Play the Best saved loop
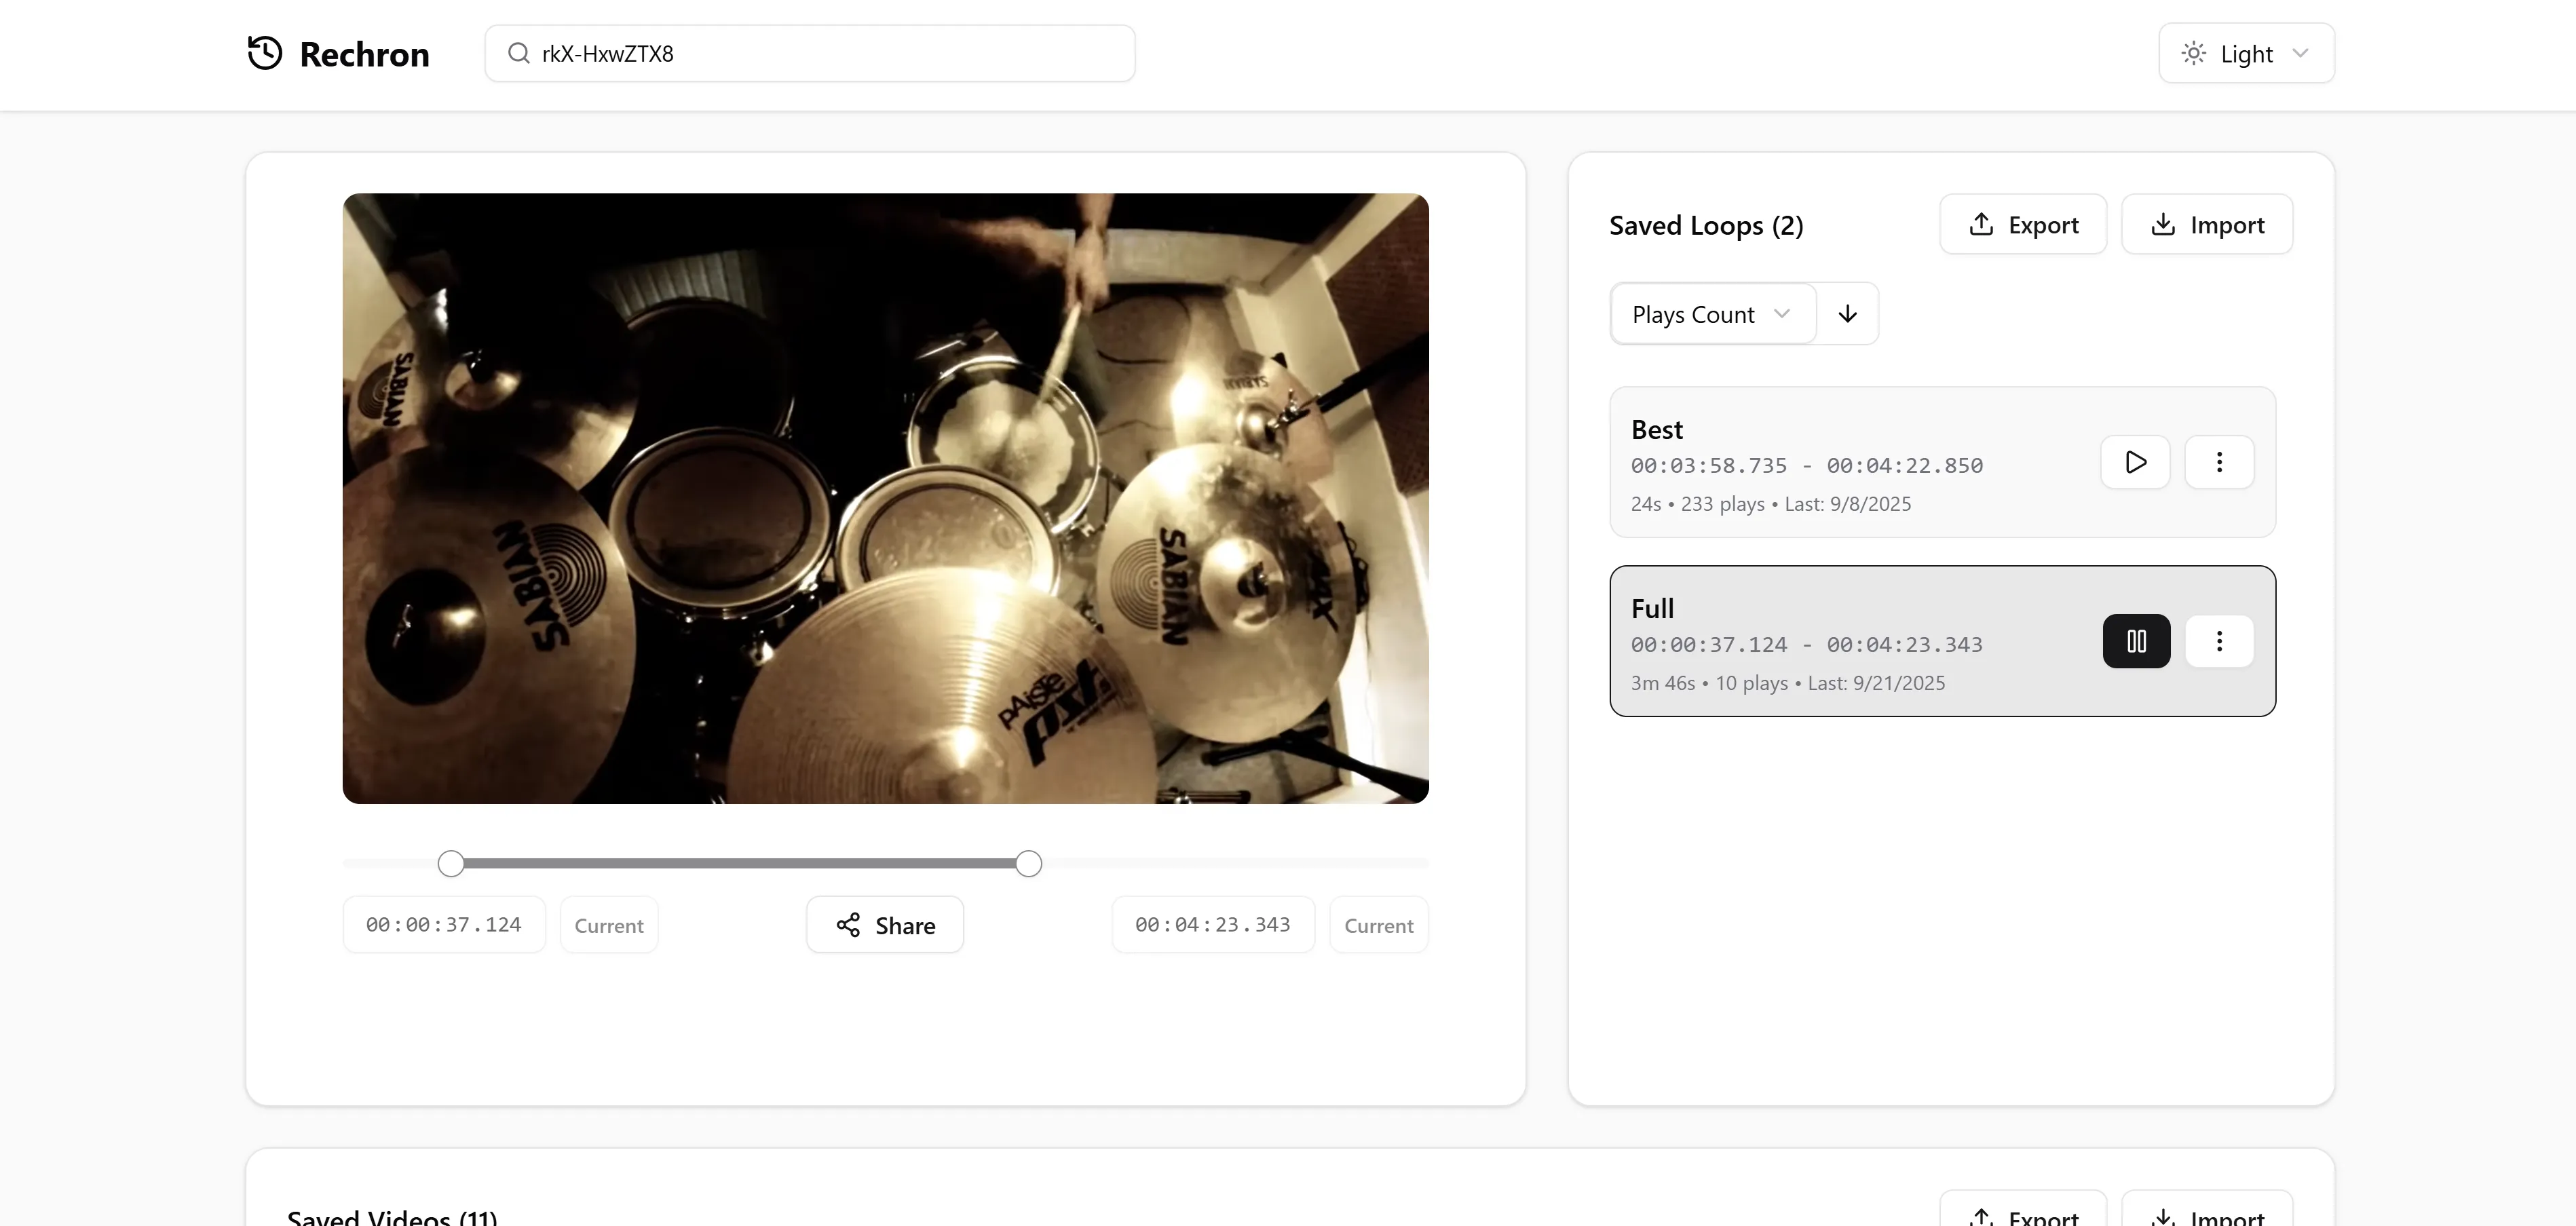Viewport: 2576px width, 1226px height. pos(2135,462)
